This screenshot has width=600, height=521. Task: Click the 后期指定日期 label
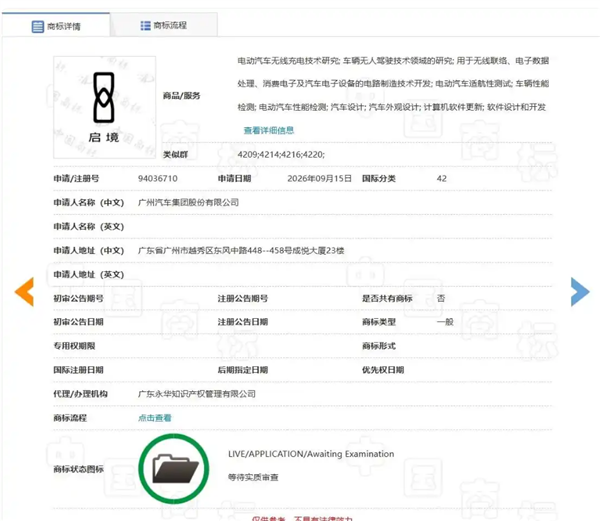coord(243,370)
